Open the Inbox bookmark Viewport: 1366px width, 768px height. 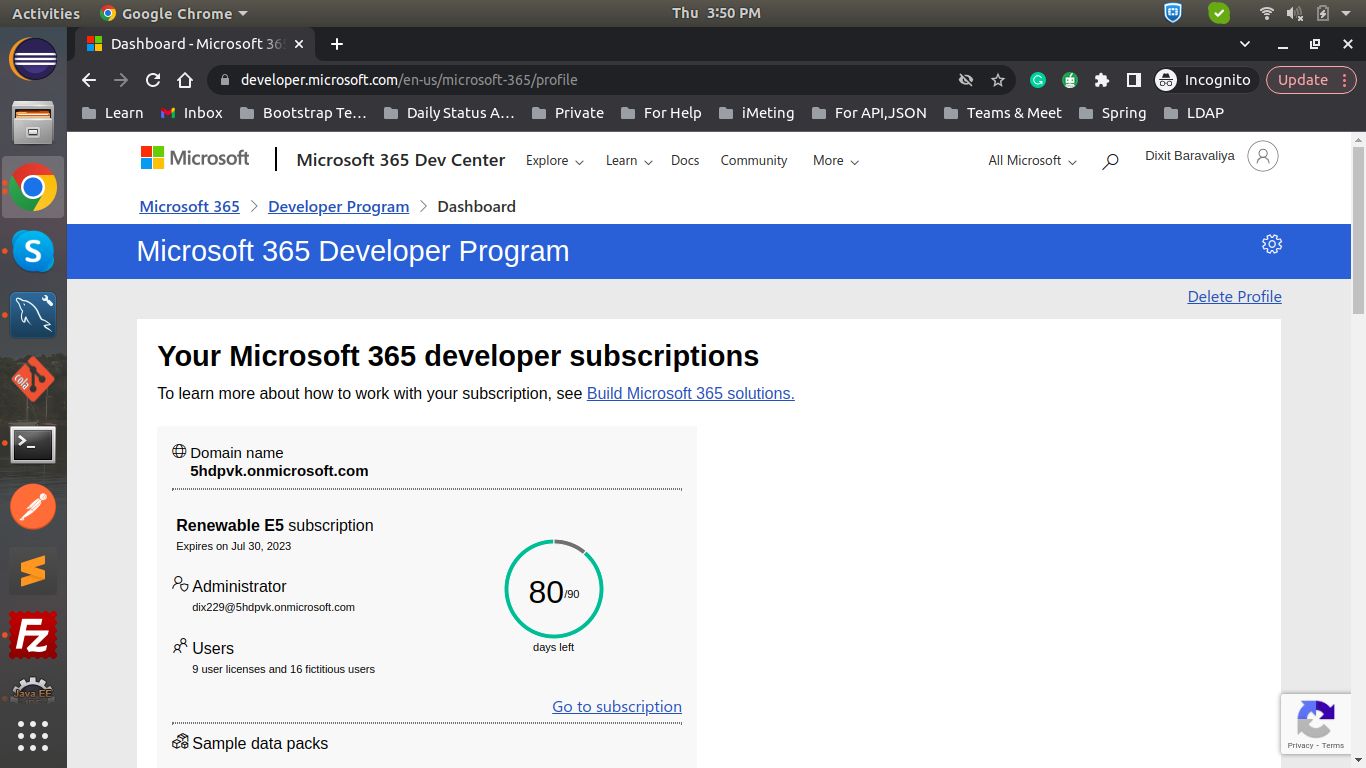(x=192, y=113)
